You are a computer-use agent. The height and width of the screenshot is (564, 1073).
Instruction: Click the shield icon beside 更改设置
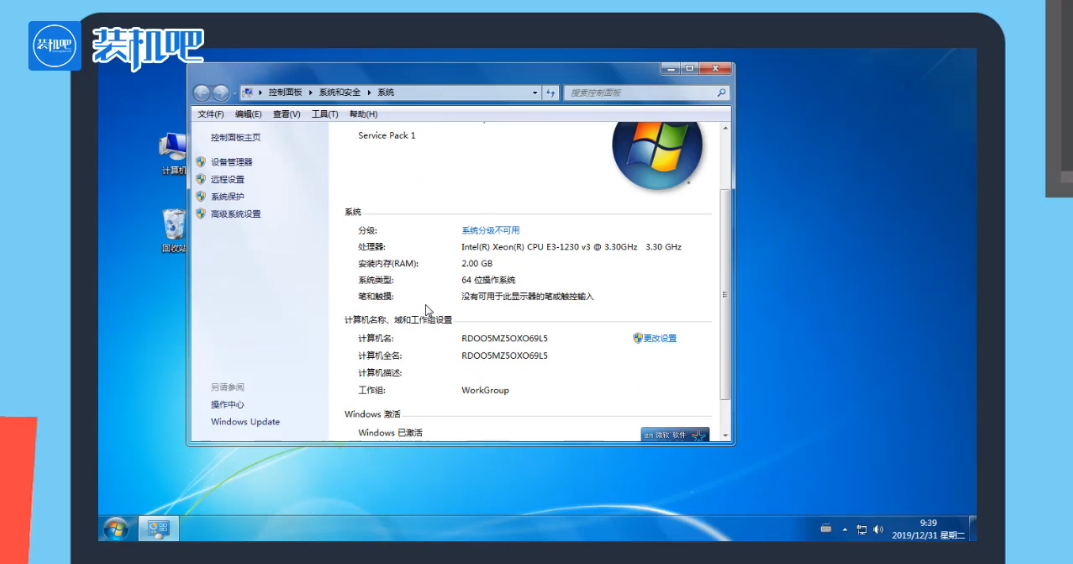638,338
